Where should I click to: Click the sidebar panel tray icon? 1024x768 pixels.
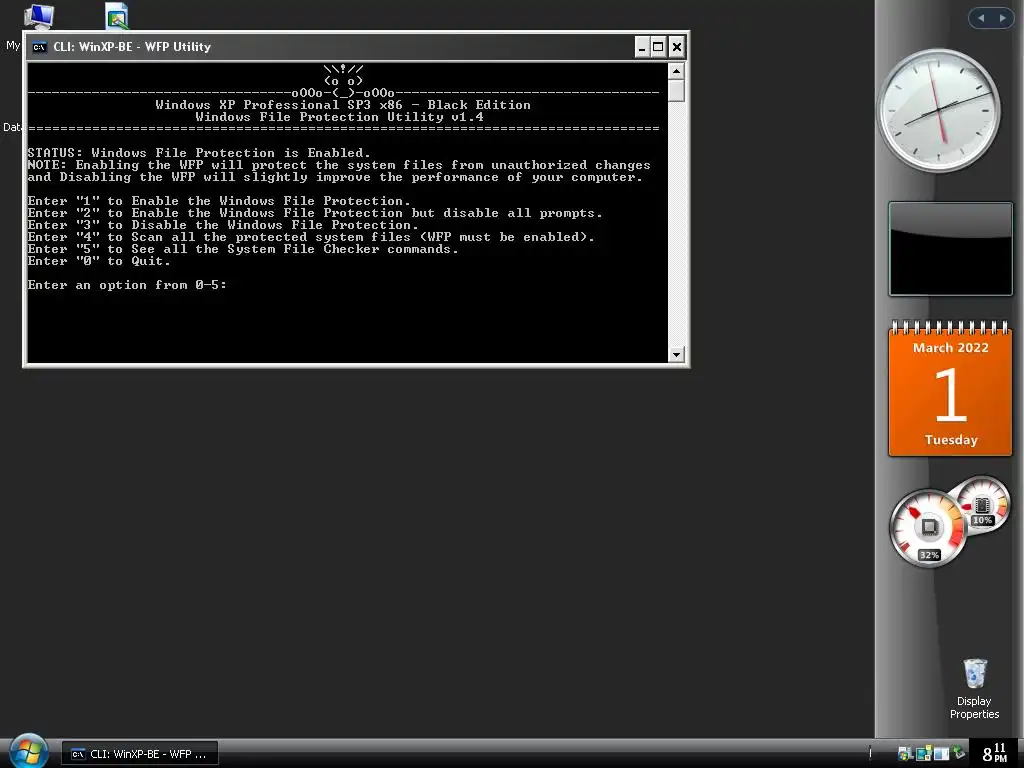coord(941,754)
